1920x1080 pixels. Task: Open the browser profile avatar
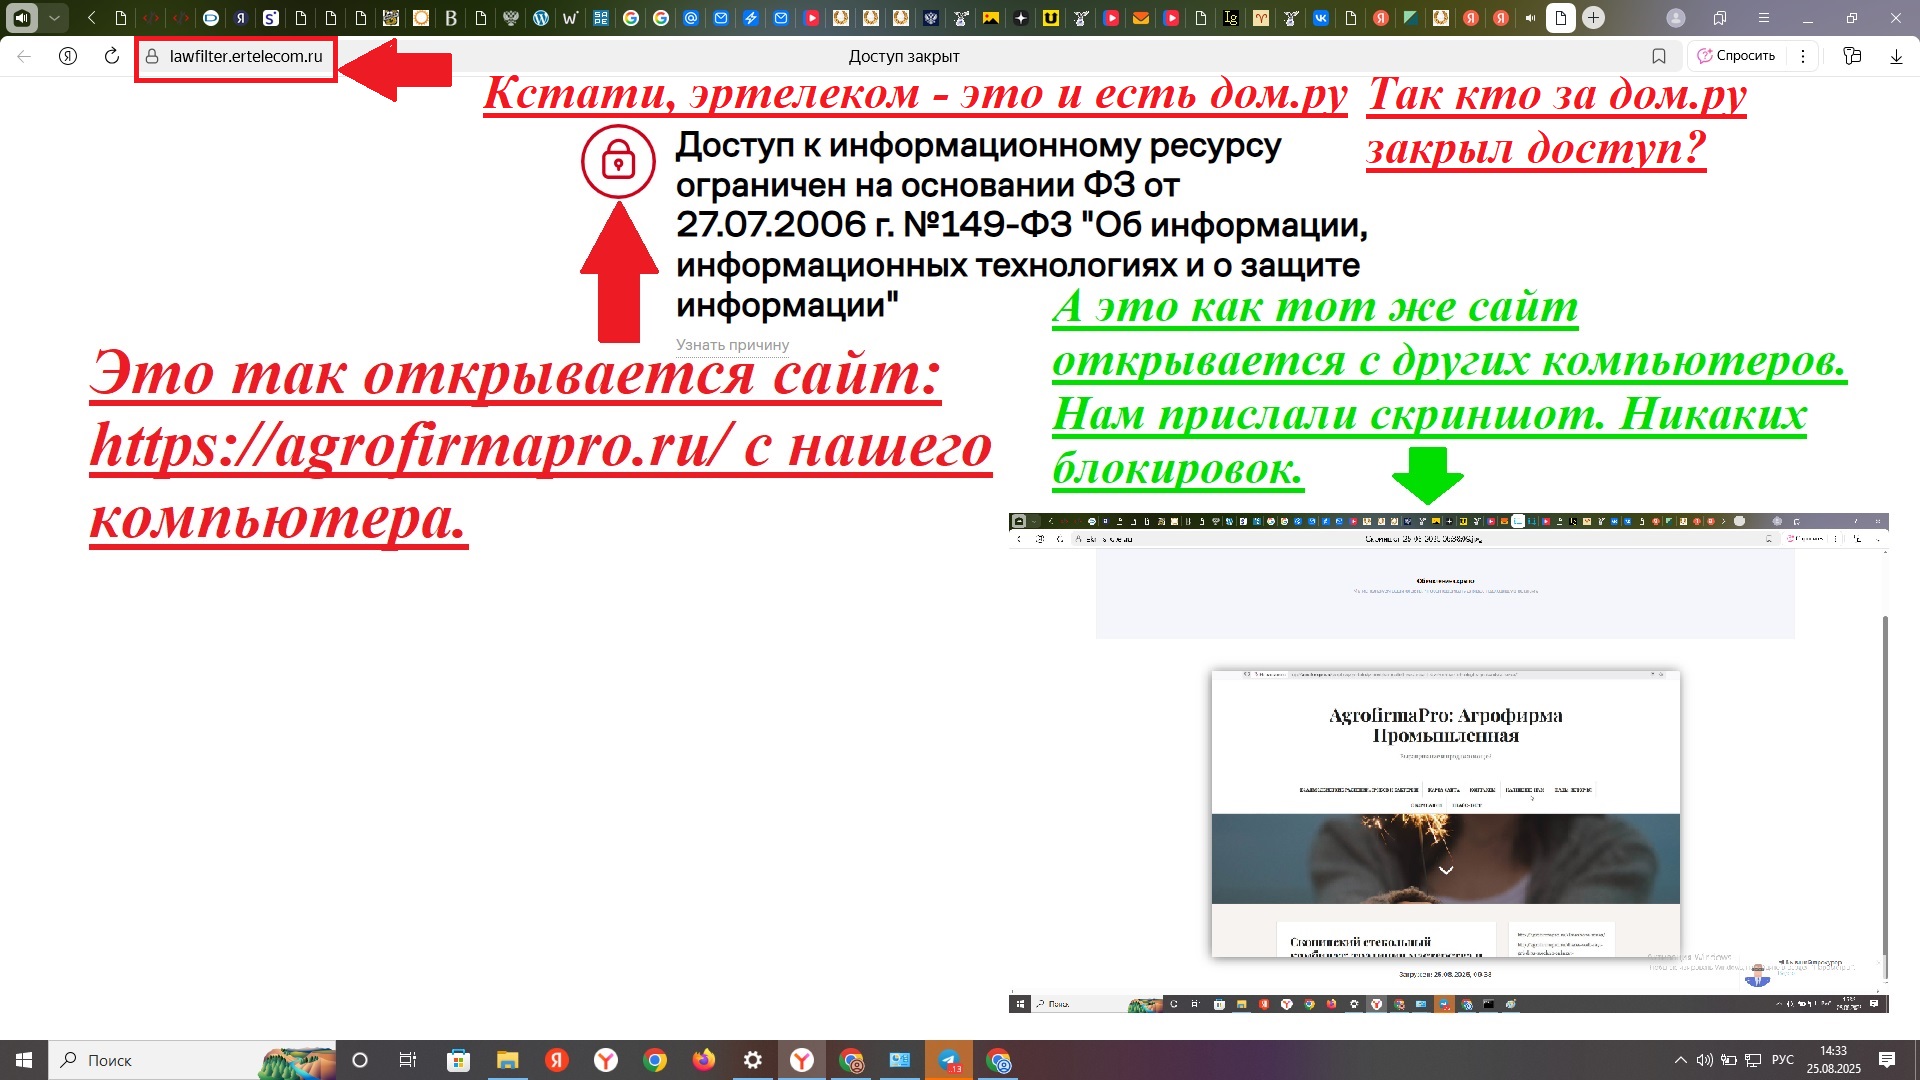(x=1677, y=18)
